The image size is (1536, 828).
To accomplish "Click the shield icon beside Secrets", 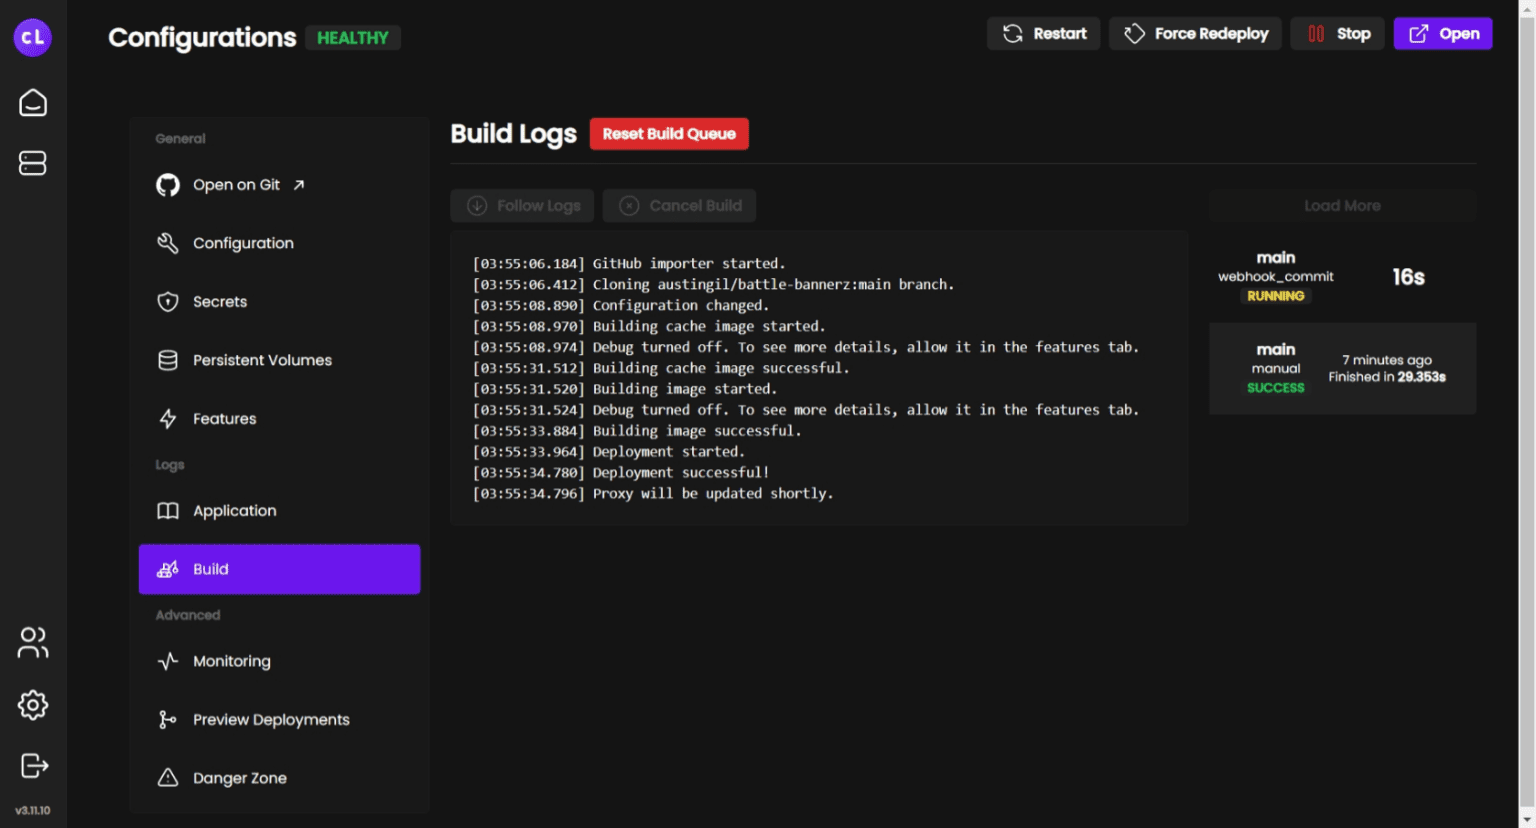I will 168,301.
